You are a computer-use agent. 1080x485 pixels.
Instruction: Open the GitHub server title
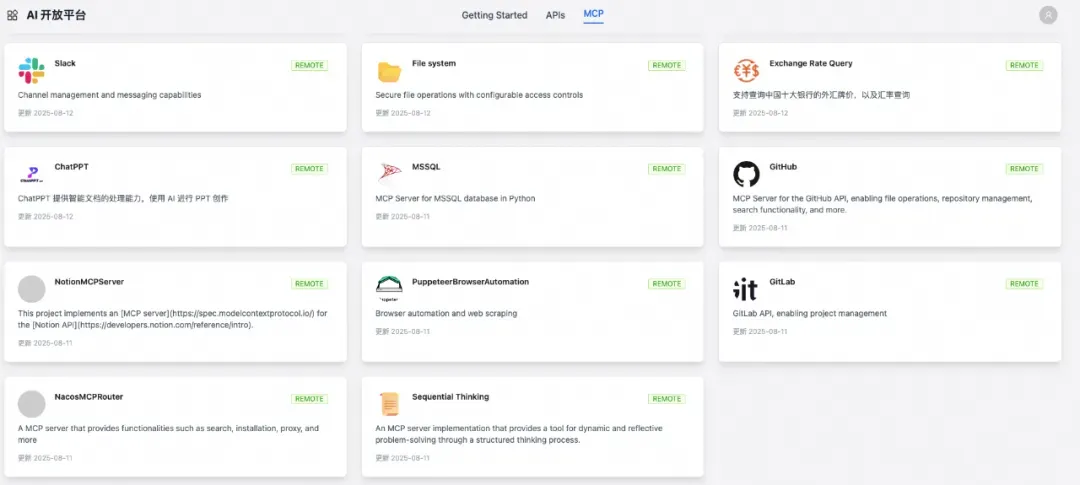coord(783,167)
